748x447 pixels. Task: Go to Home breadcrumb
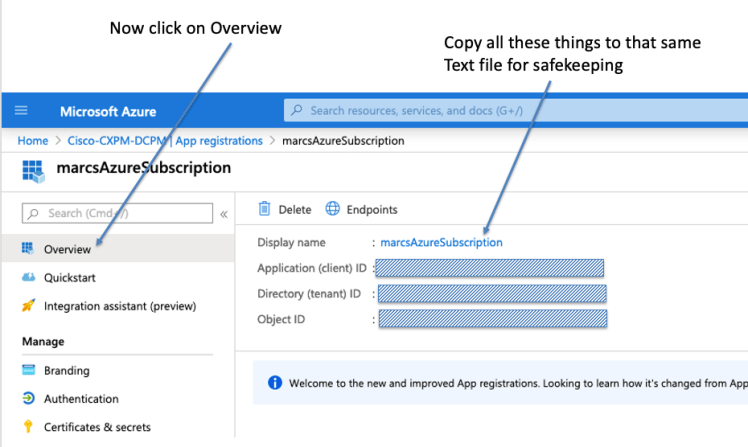tap(33, 141)
